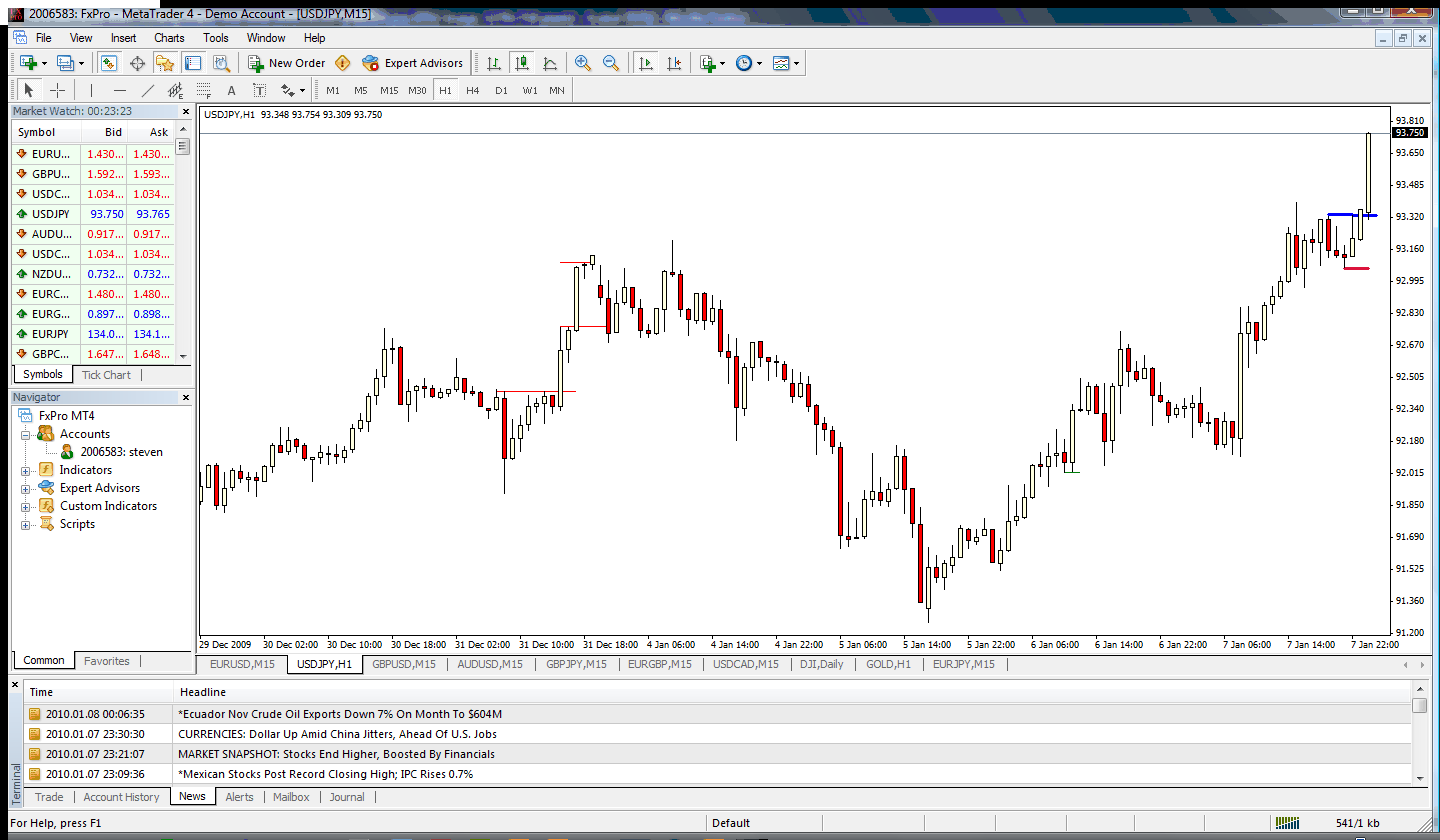Open the Insert menu

click(124, 38)
